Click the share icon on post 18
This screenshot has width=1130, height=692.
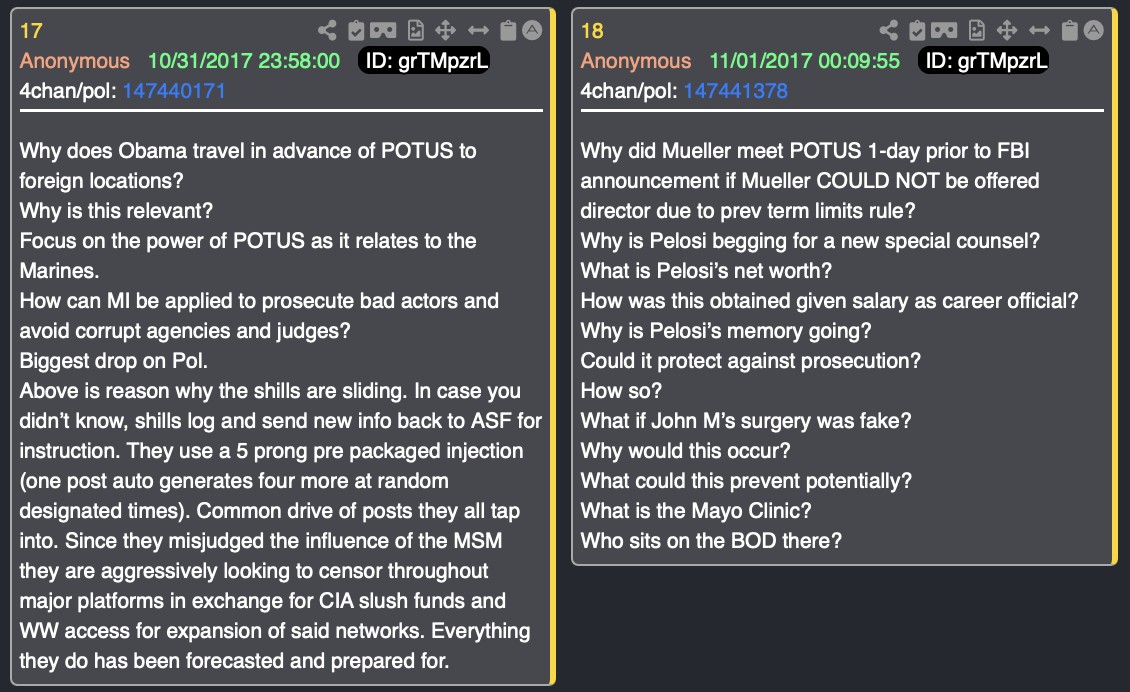[x=889, y=30]
